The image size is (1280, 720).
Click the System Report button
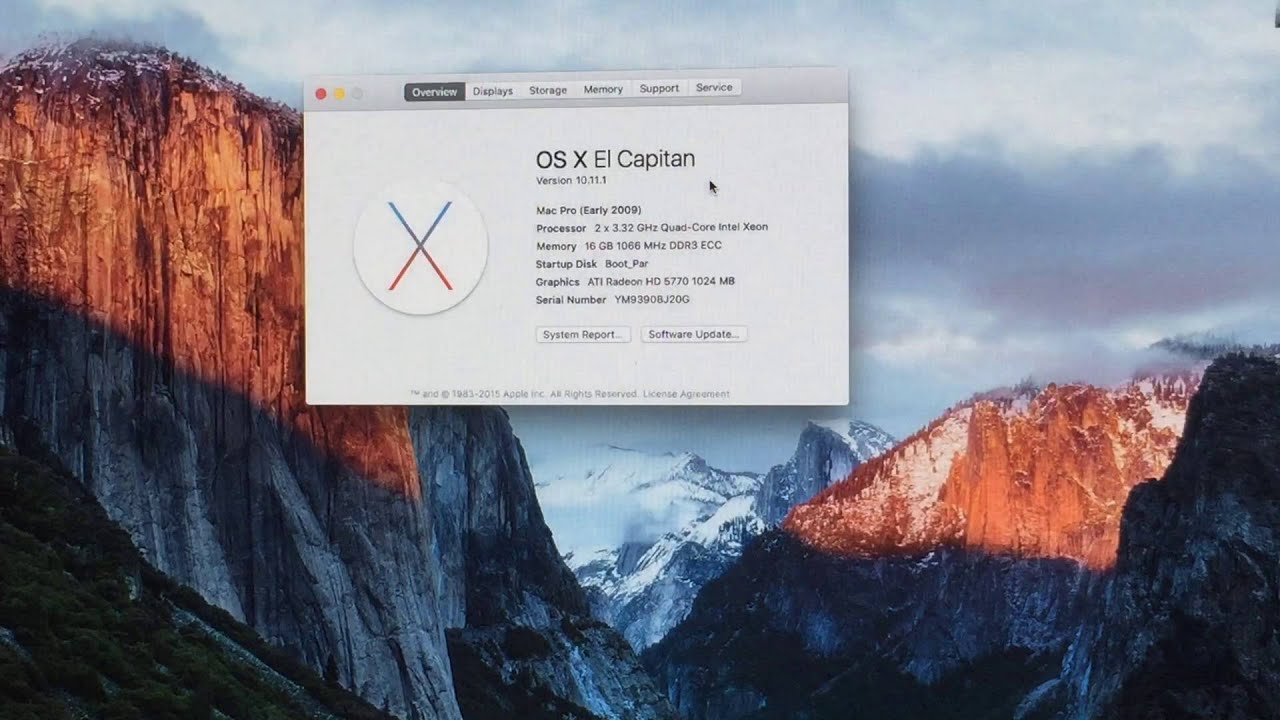click(583, 334)
